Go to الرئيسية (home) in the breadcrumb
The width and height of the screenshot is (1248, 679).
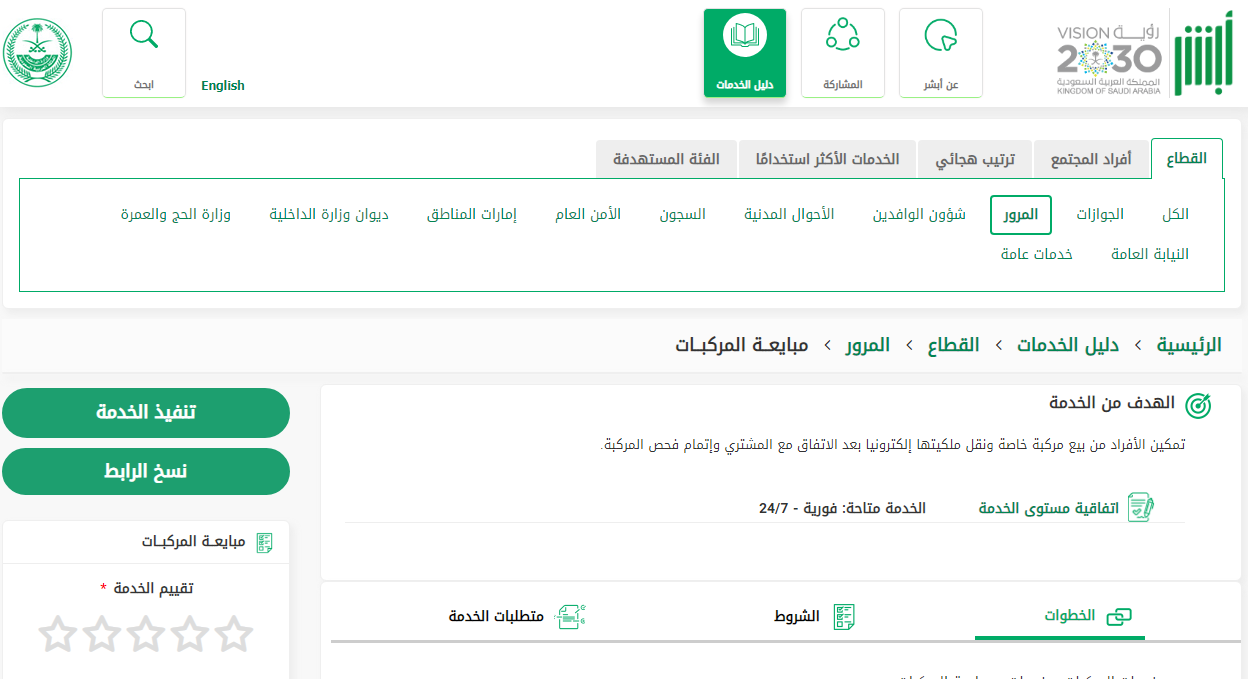click(1189, 345)
